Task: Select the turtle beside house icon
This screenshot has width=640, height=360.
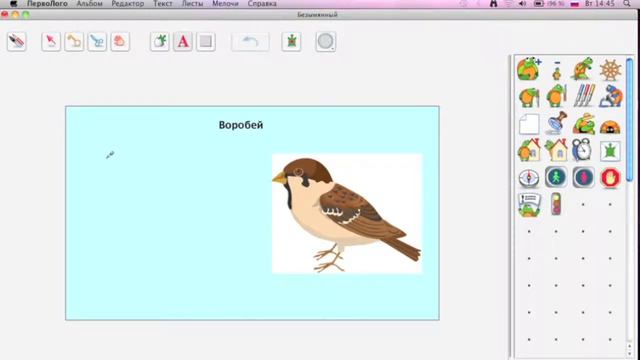Action: click(x=529, y=150)
